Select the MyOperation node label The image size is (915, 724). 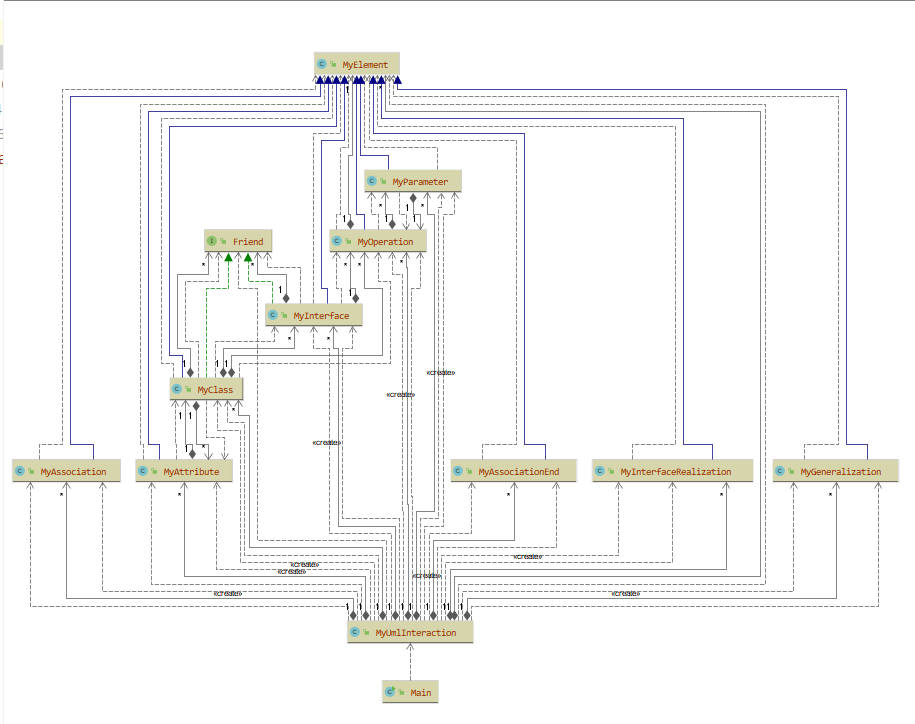tap(385, 242)
